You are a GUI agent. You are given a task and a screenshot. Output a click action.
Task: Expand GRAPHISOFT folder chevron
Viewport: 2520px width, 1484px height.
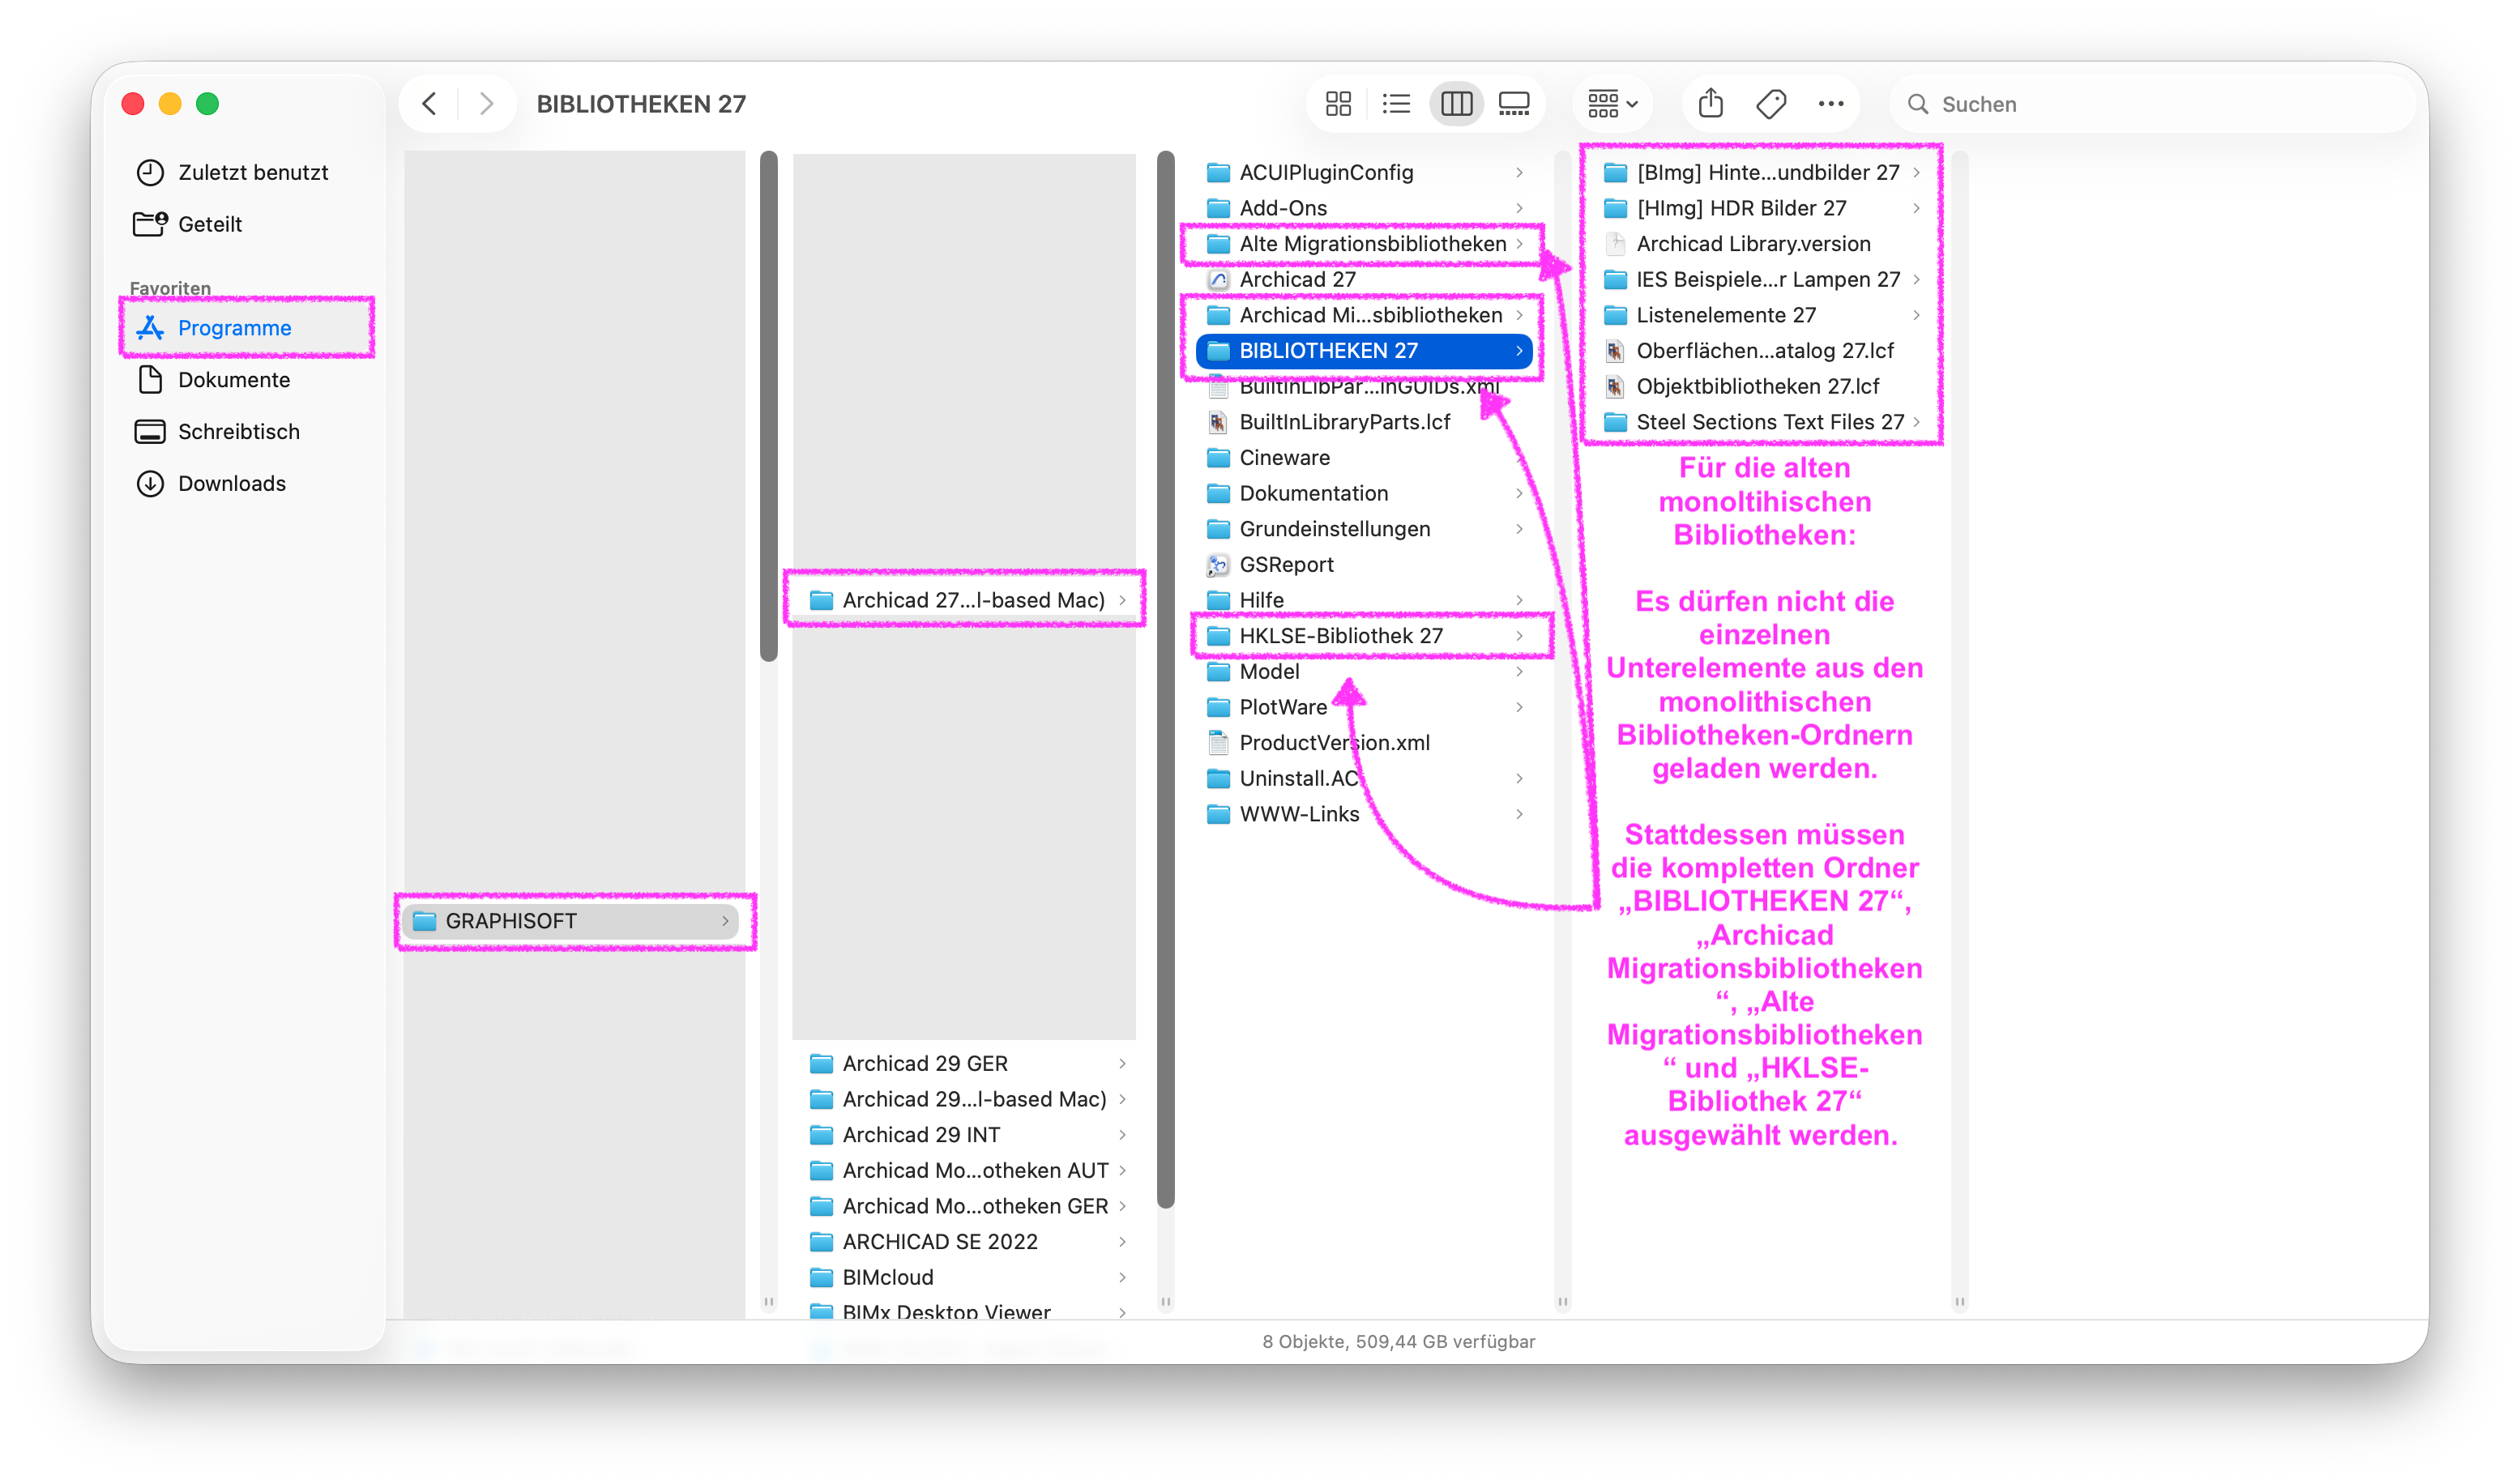pos(725,921)
